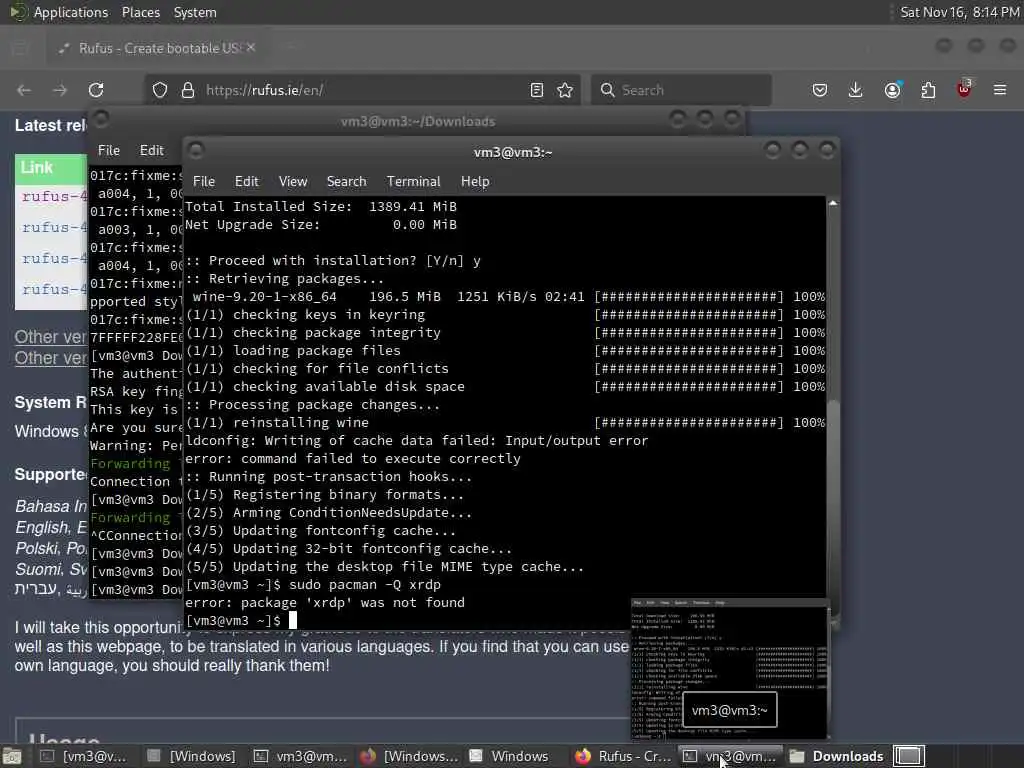Go back in Firefox history

coord(24,90)
